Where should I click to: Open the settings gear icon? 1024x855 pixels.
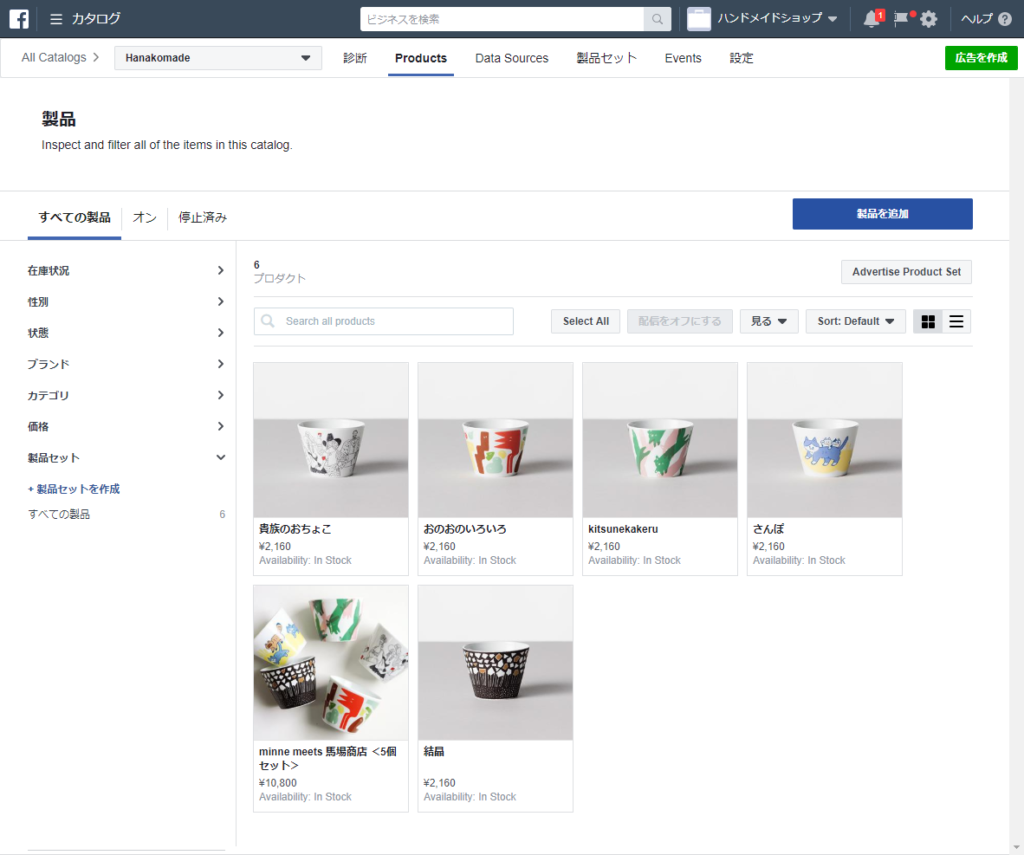coord(928,19)
